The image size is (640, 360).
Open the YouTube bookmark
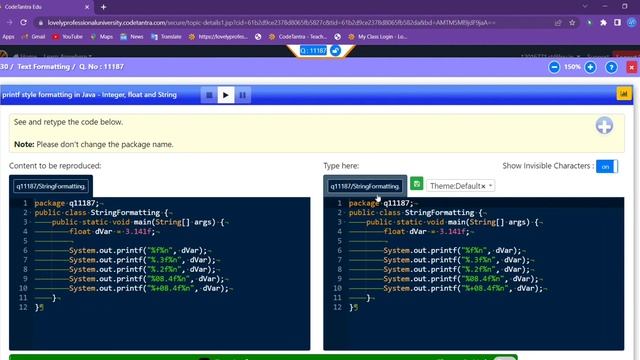click(x=67, y=37)
